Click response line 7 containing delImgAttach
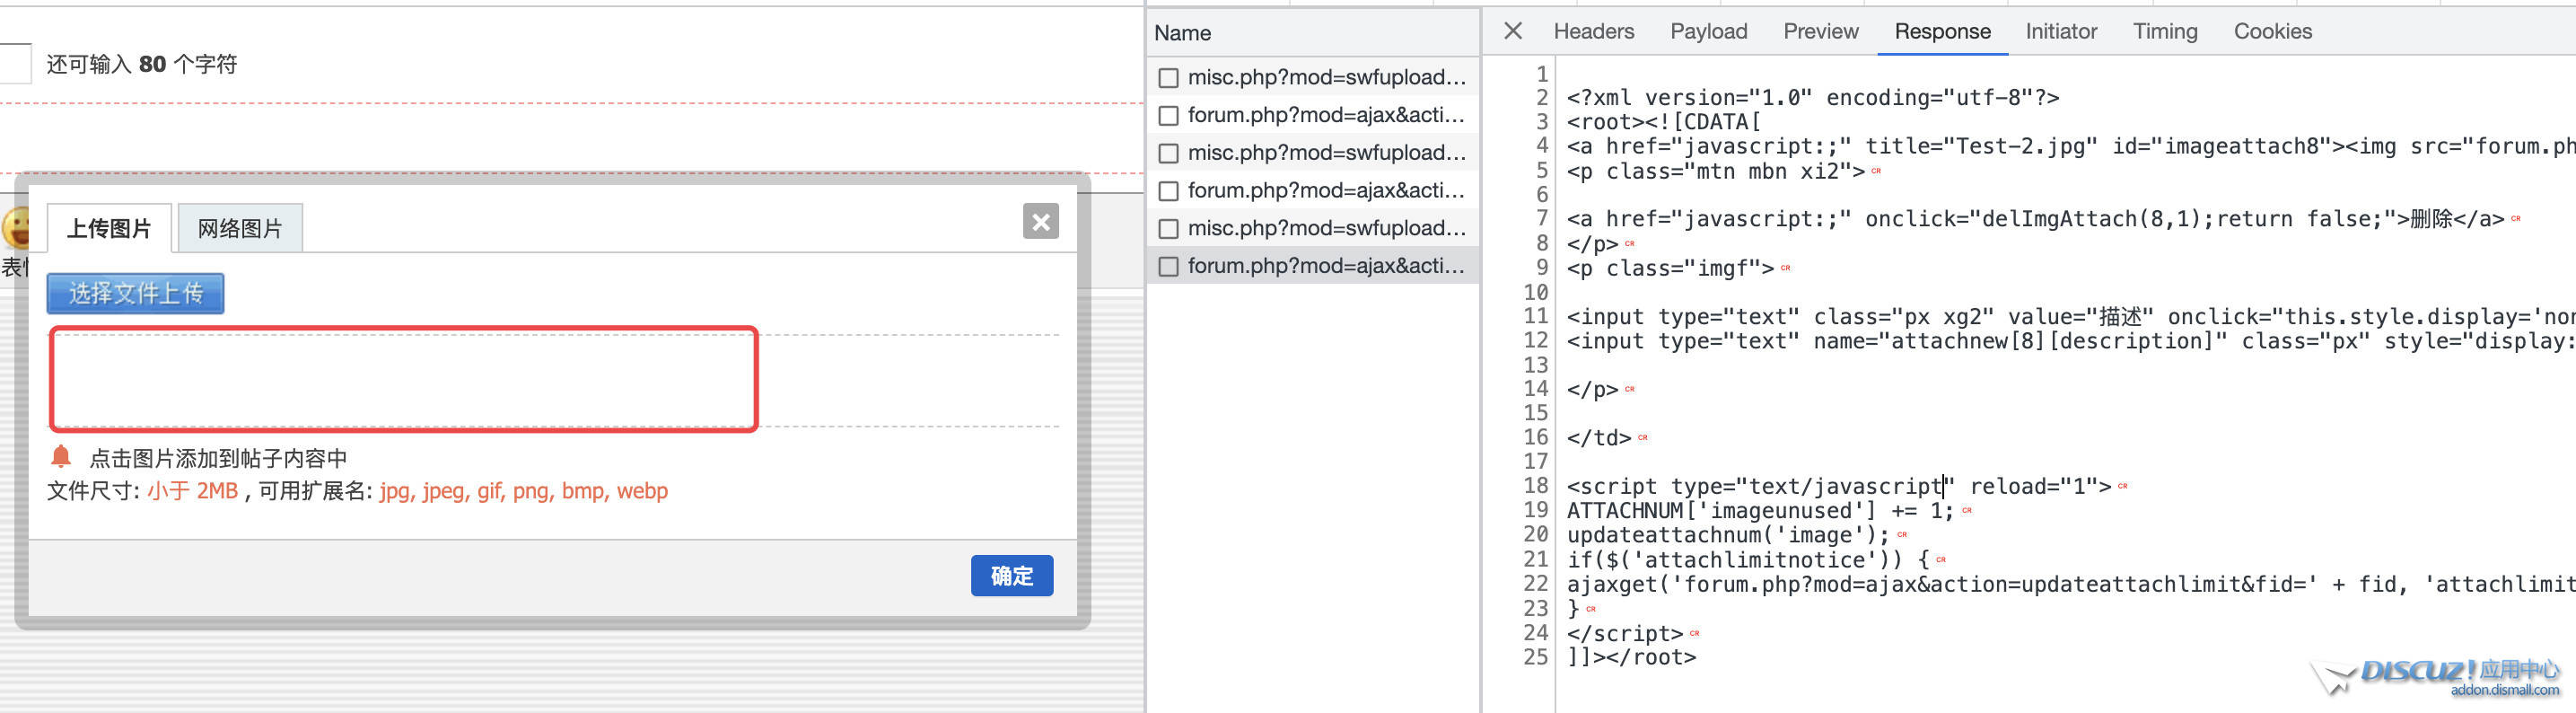Screen dimensions: 2576x713 click(x=2035, y=219)
